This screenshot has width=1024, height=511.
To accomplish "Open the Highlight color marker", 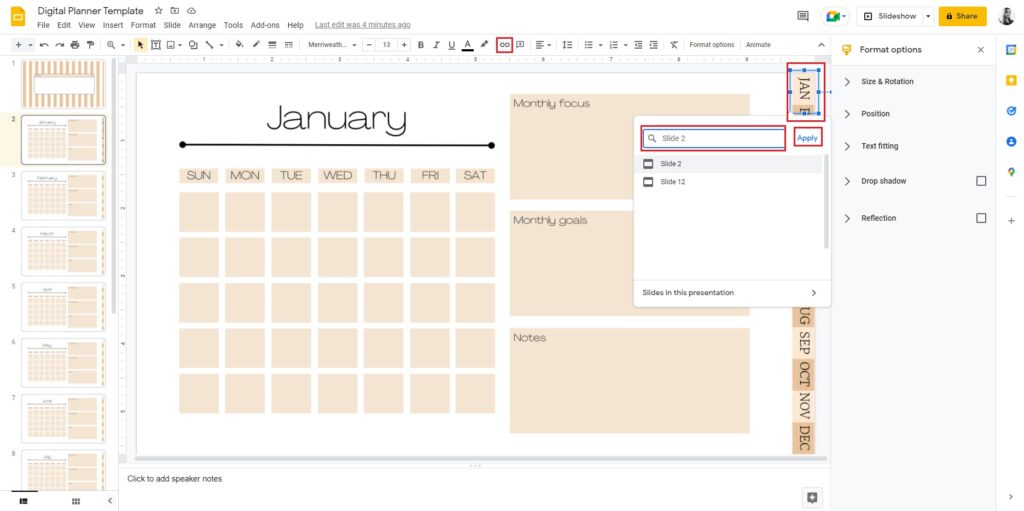I will [484, 45].
